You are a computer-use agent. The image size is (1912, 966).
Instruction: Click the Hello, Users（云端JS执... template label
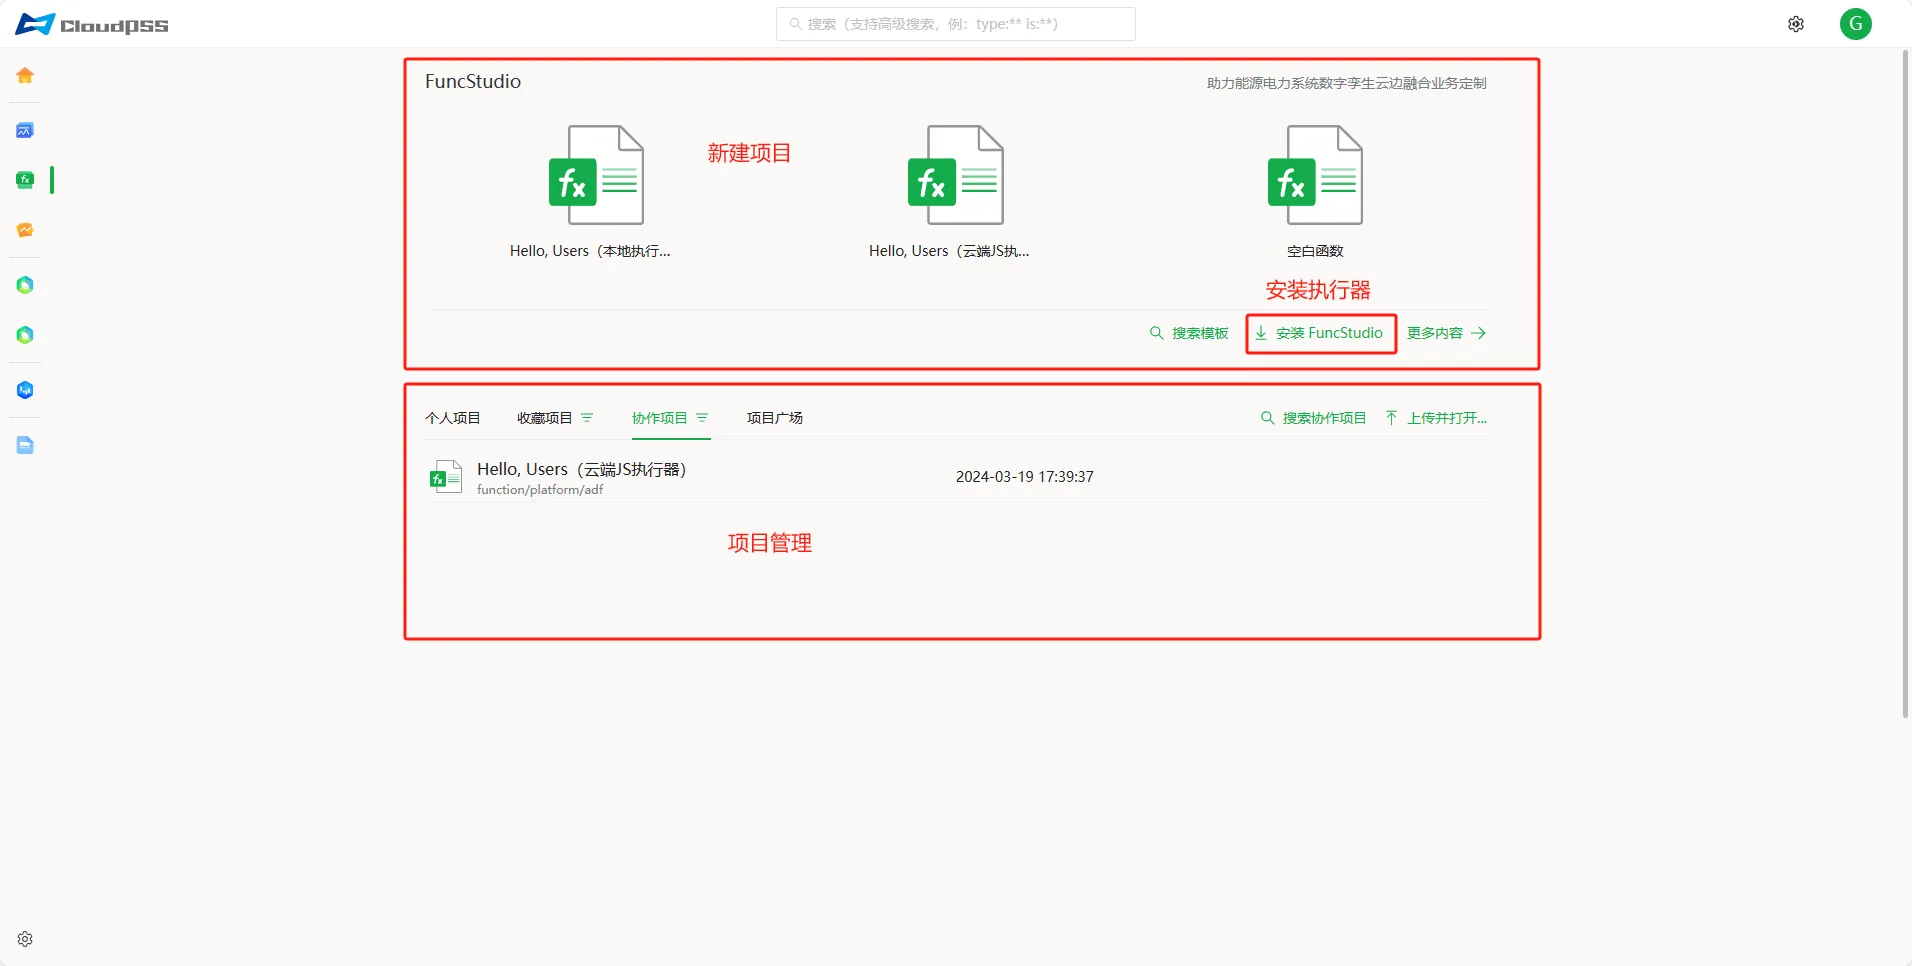tap(949, 251)
